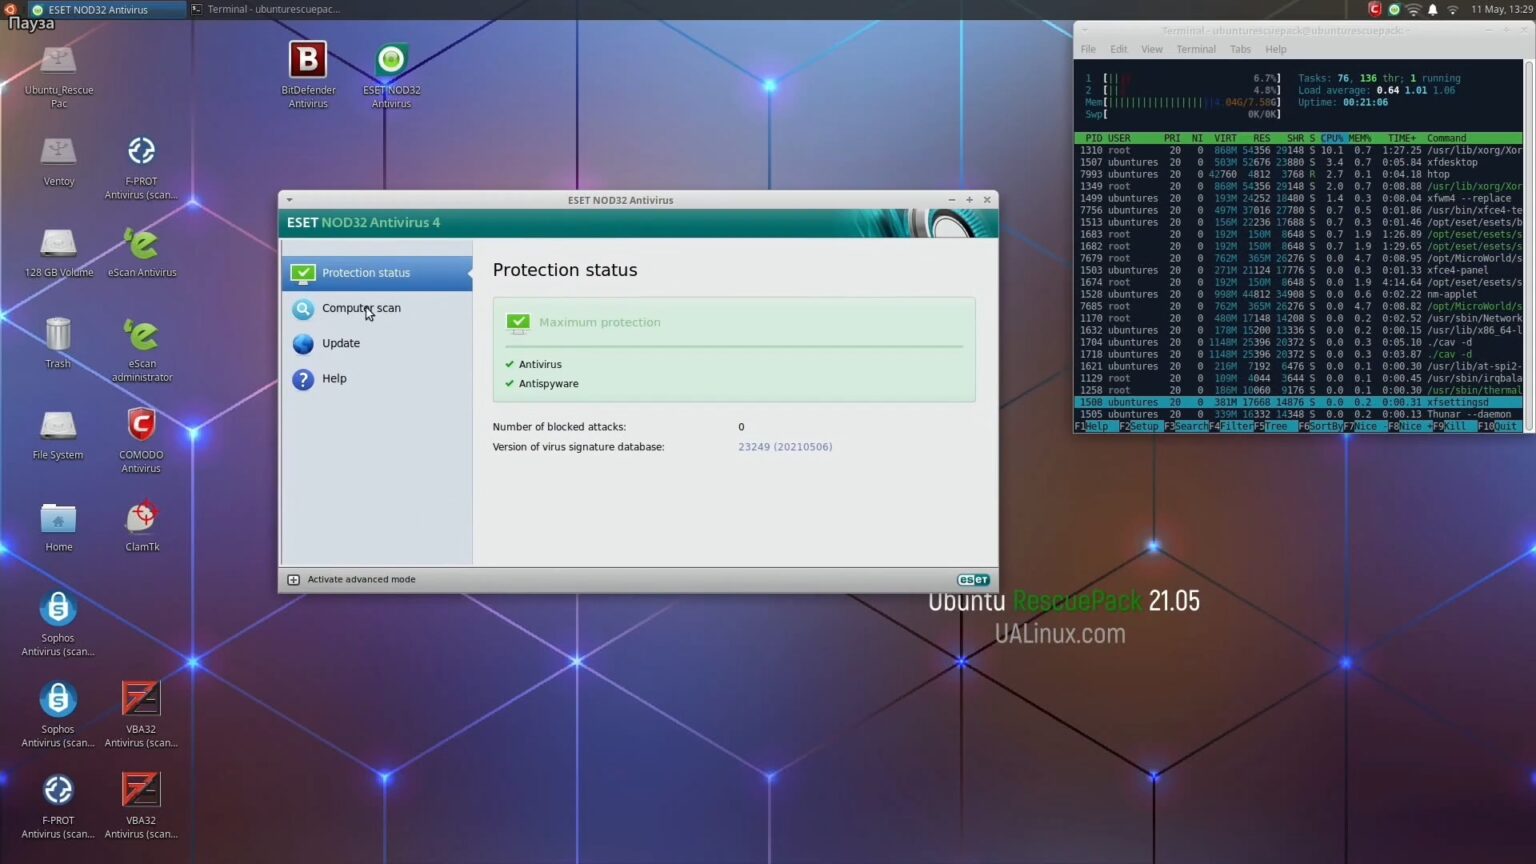The image size is (1536, 864).
Task: Expand Activate advanced mode in ESET
Action: point(352,580)
